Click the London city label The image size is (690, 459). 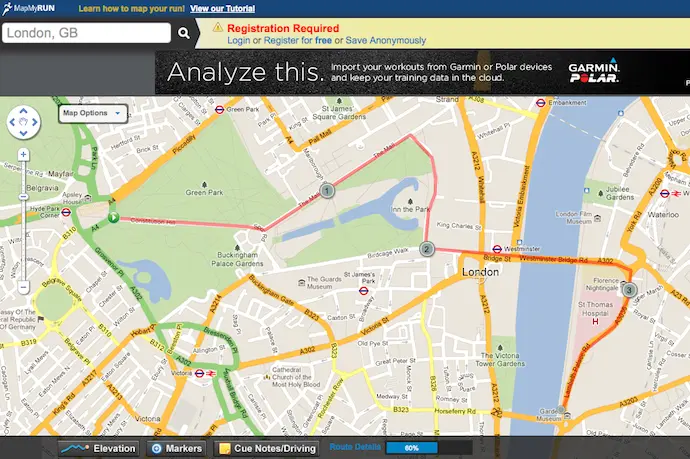pos(480,272)
